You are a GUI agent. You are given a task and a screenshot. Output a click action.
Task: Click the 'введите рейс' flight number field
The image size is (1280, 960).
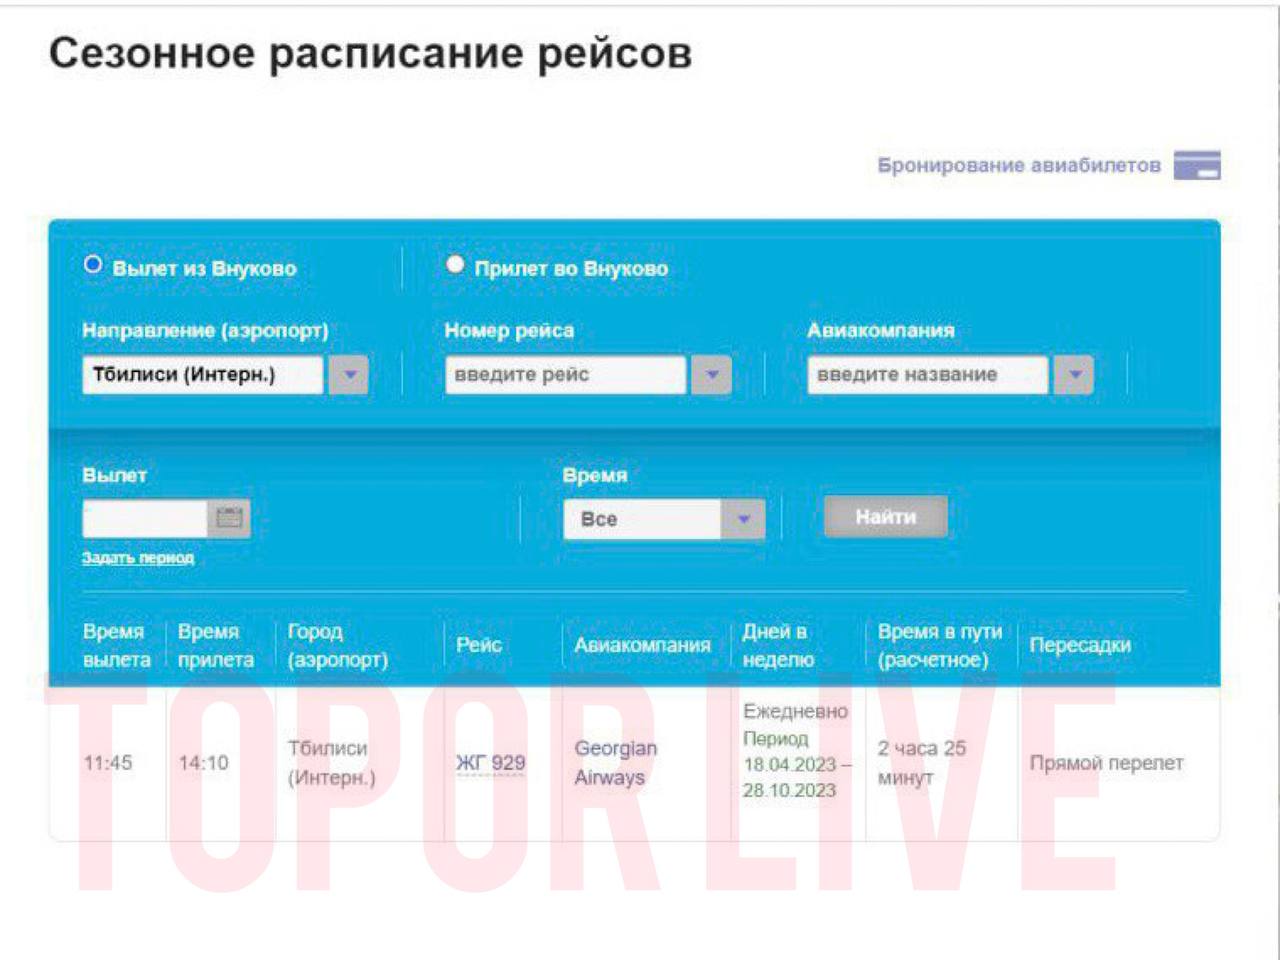coord(565,375)
